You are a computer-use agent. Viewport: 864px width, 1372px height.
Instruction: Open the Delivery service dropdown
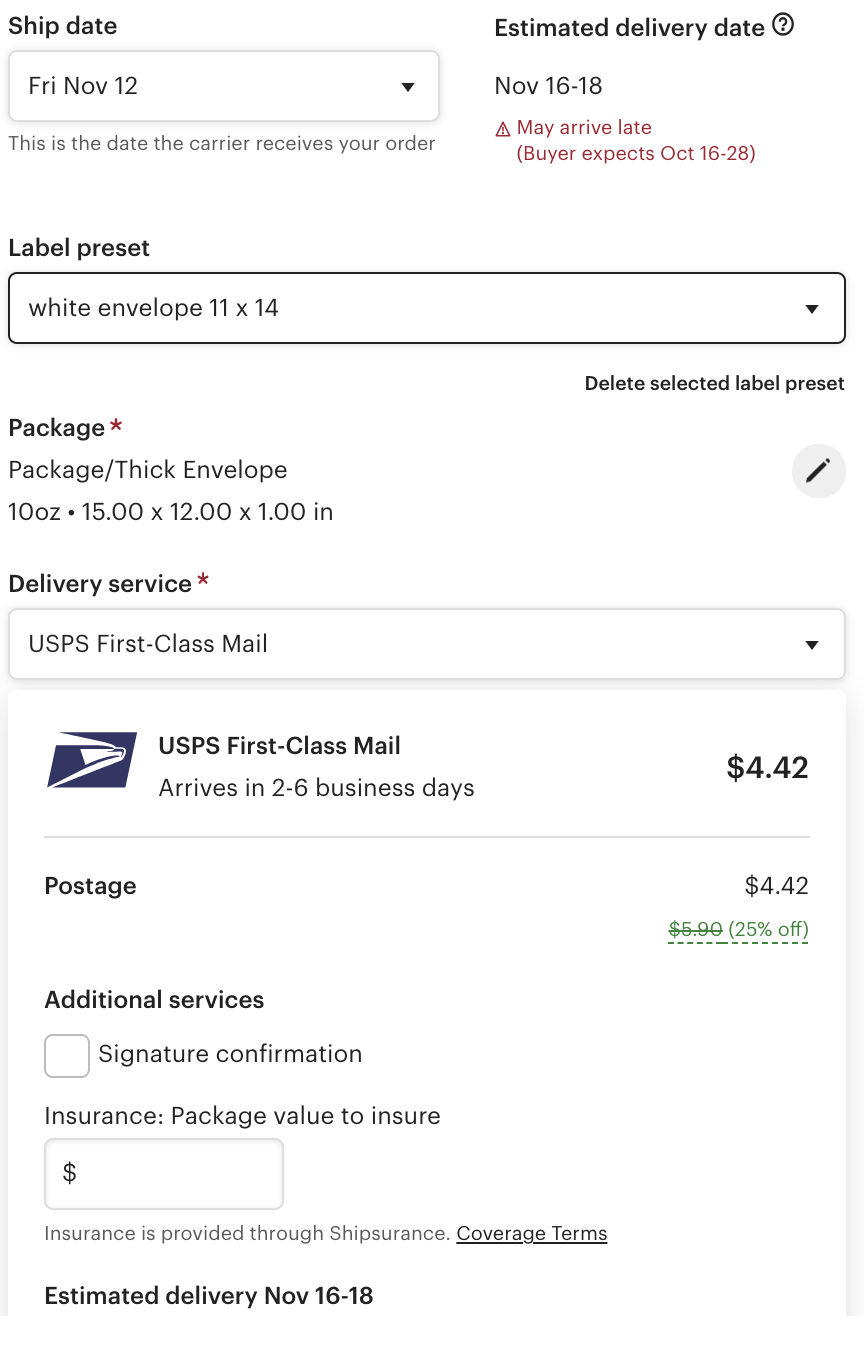click(427, 644)
